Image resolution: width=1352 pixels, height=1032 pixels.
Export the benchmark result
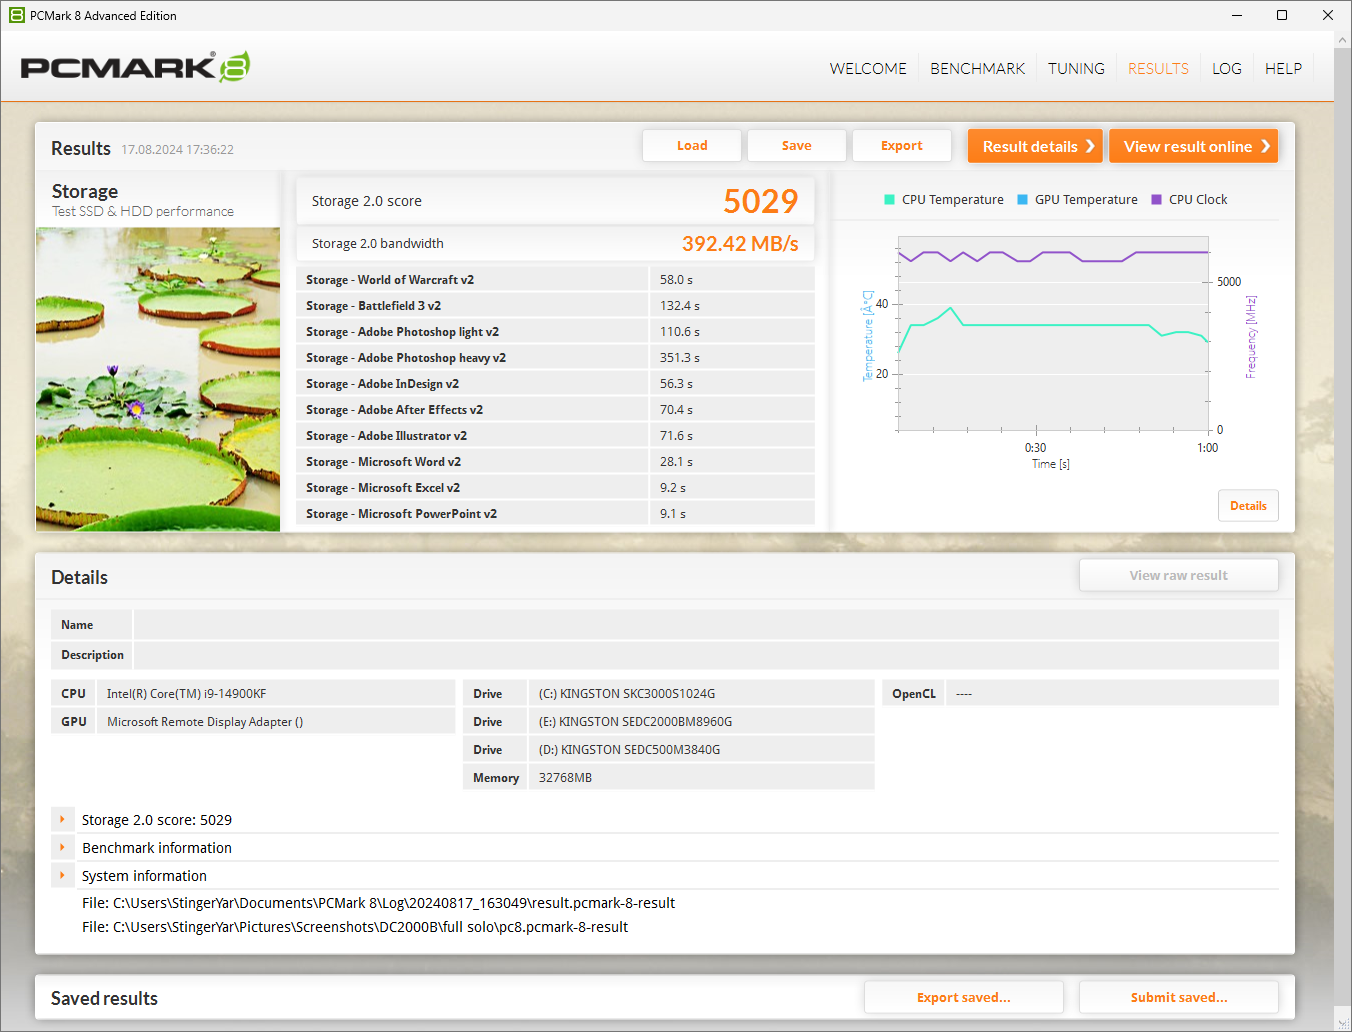(x=902, y=146)
